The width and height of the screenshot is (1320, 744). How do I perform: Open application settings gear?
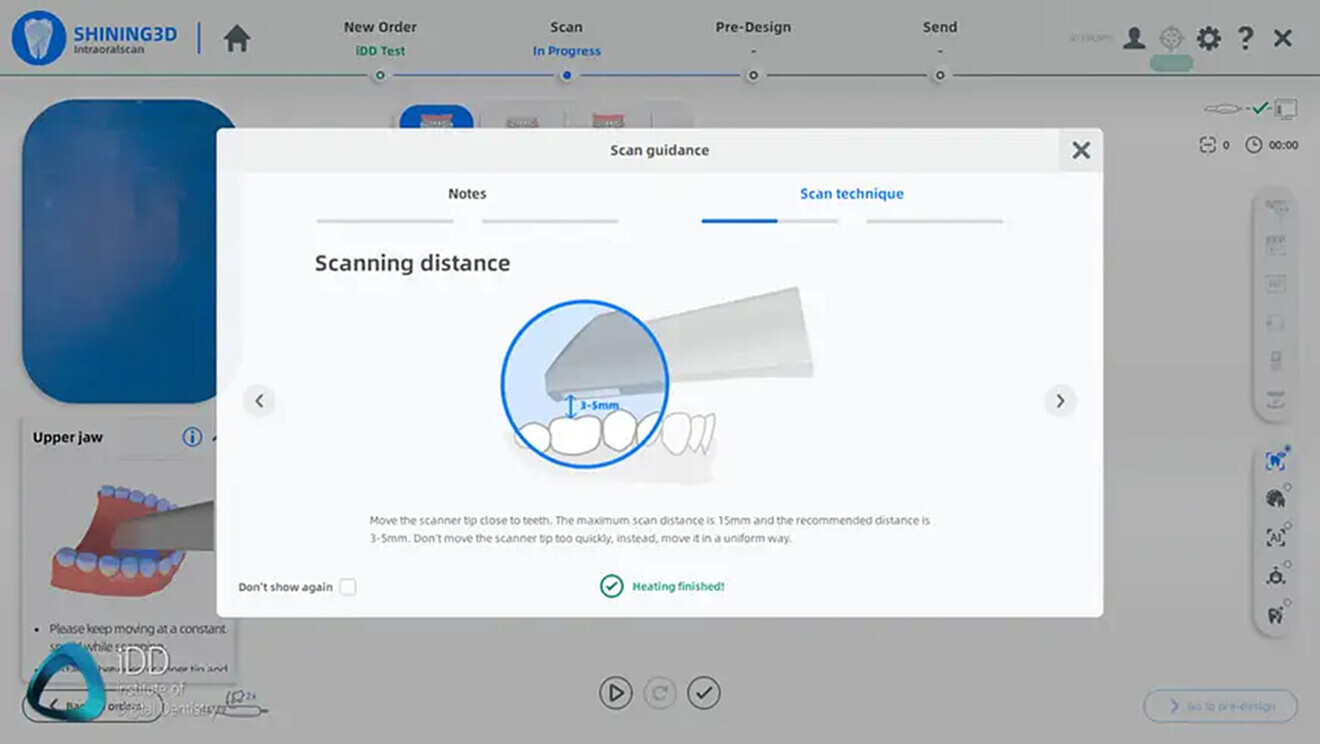pos(1208,38)
